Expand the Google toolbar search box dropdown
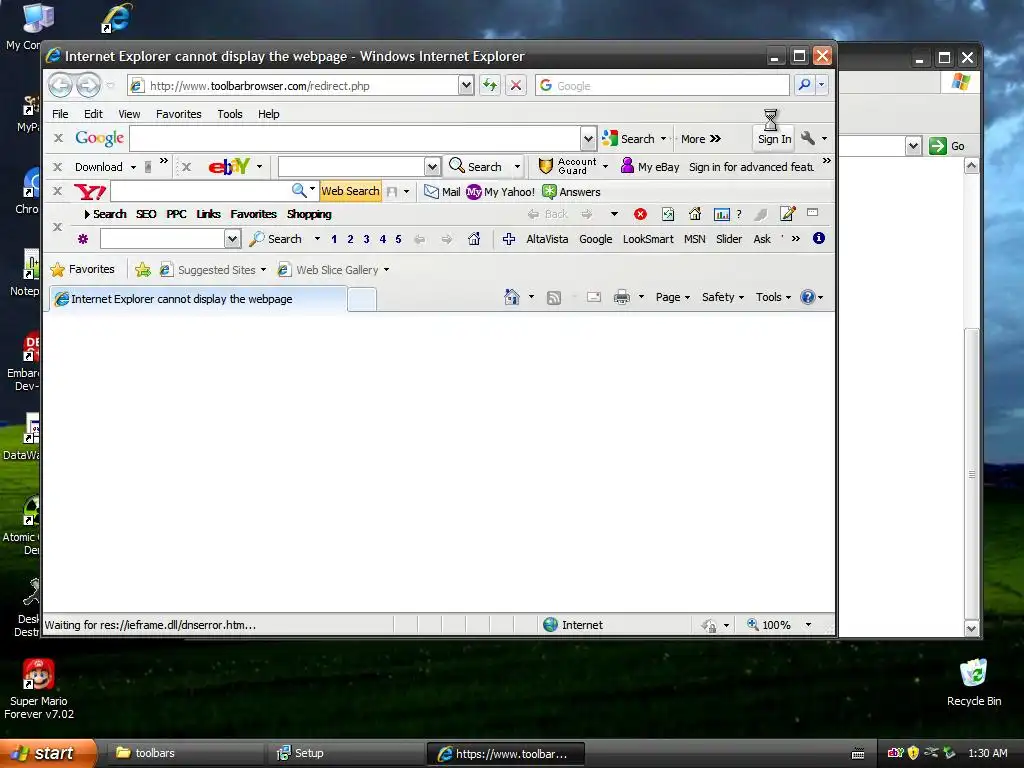Image resolution: width=1024 pixels, height=768 pixels. coord(588,138)
